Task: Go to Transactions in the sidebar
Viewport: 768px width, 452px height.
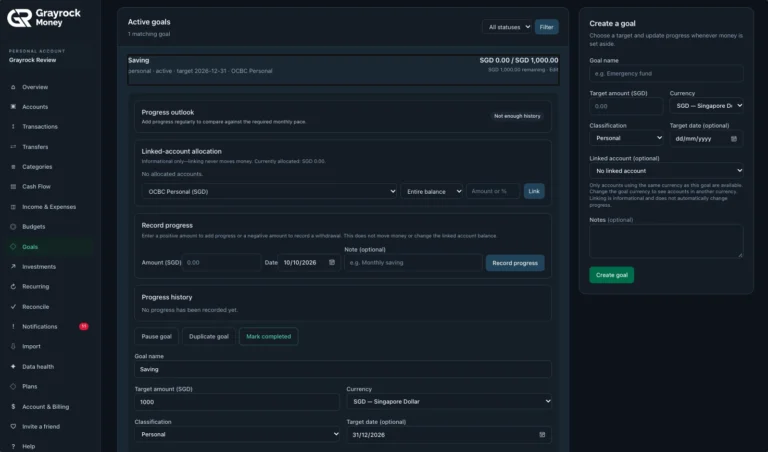Action: point(40,126)
